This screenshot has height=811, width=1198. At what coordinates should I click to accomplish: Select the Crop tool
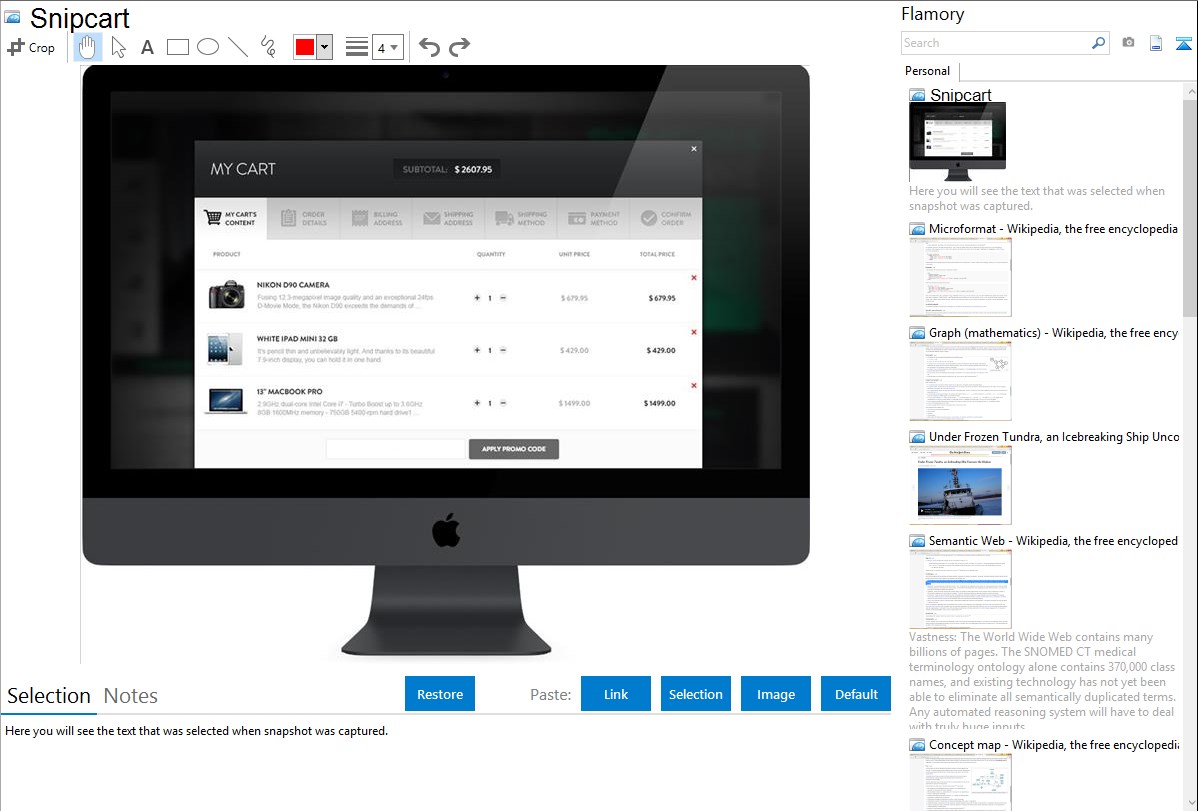click(31, 47)
